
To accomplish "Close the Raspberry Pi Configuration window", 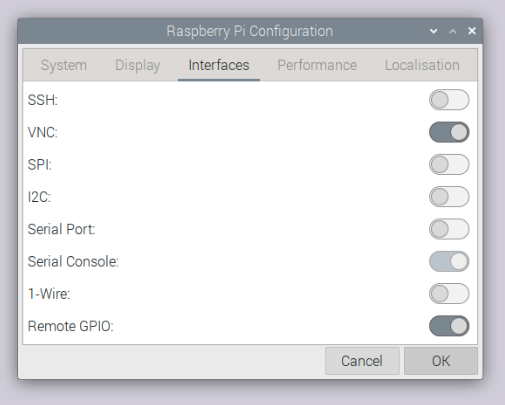I will [x=472, y=31].
